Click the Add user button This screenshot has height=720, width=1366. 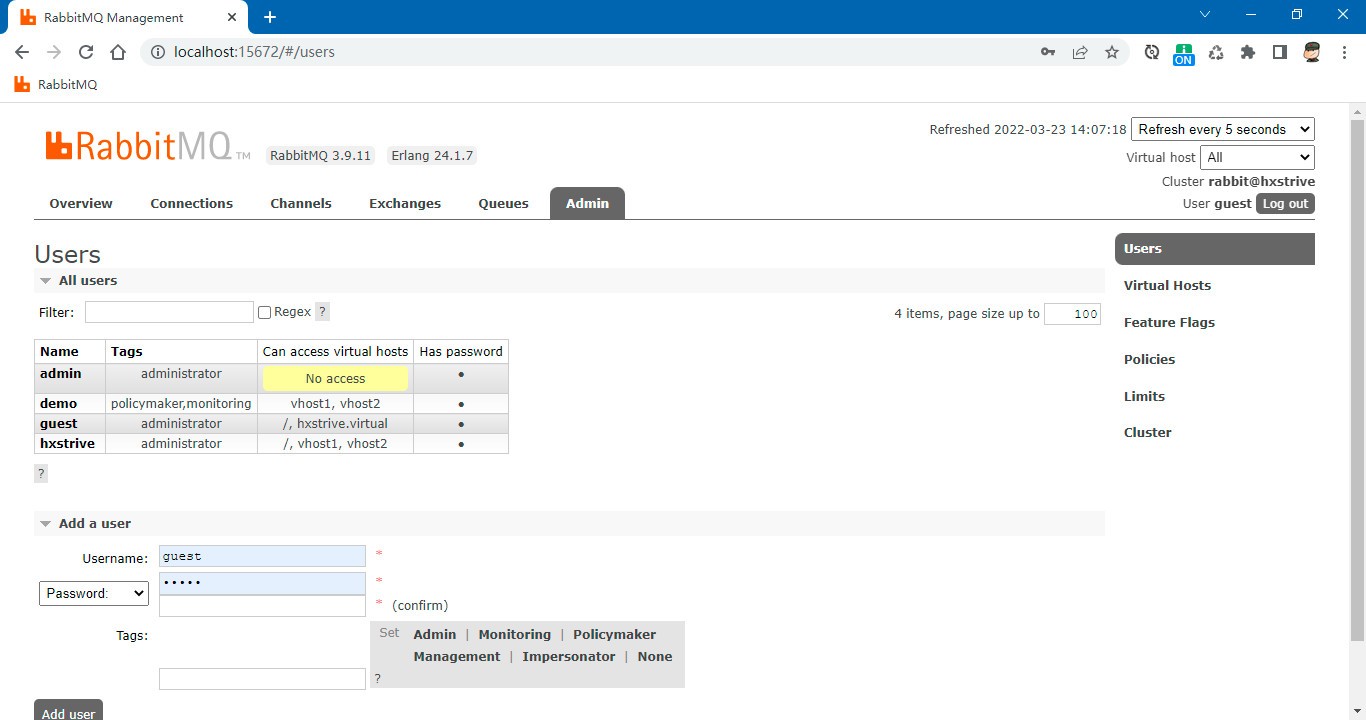(x=68, y=712)
